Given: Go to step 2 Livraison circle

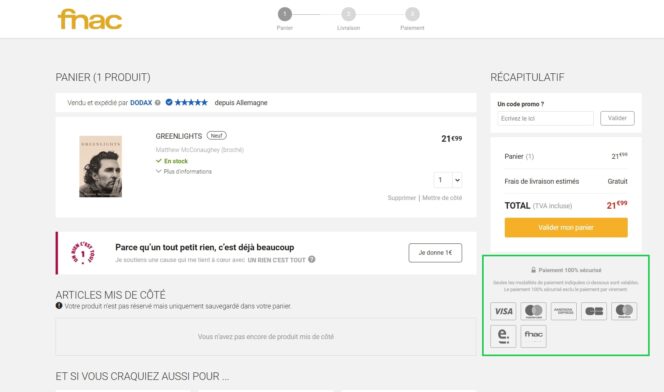Looking at the screenshot, I should point(348,14).
